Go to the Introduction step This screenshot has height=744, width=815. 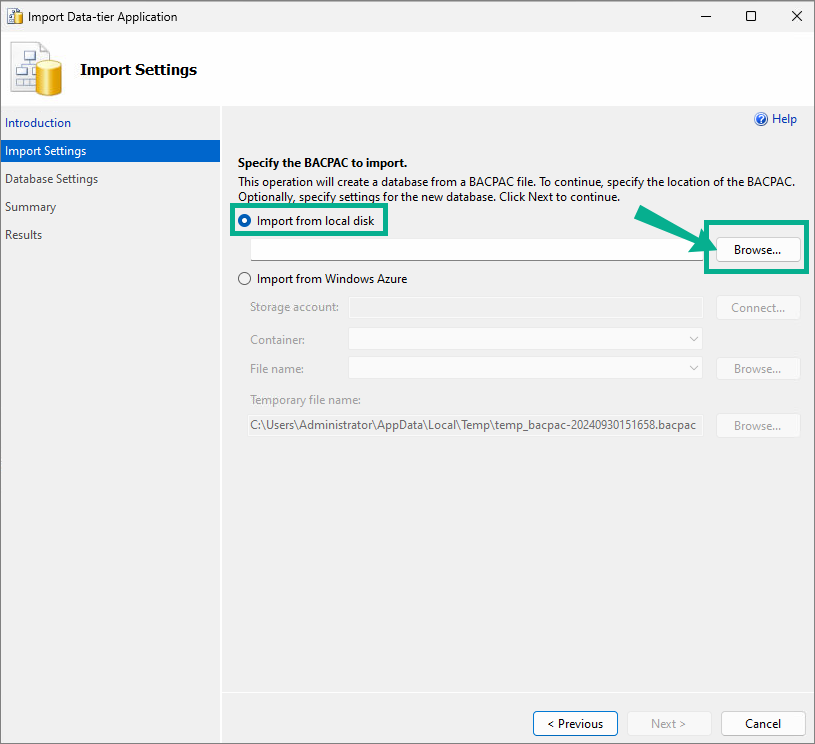[x=38, y=123]
